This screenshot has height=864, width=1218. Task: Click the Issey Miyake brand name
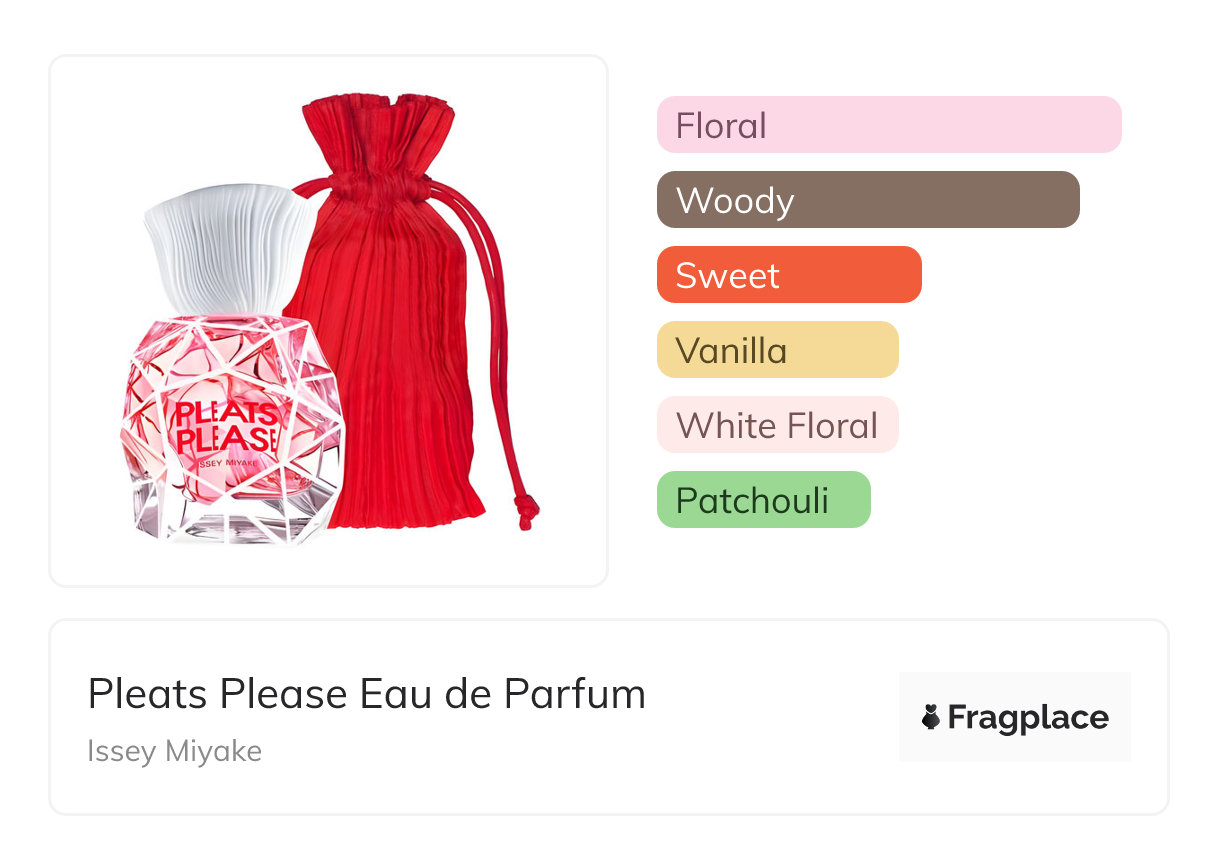click(x=174, y=751)
